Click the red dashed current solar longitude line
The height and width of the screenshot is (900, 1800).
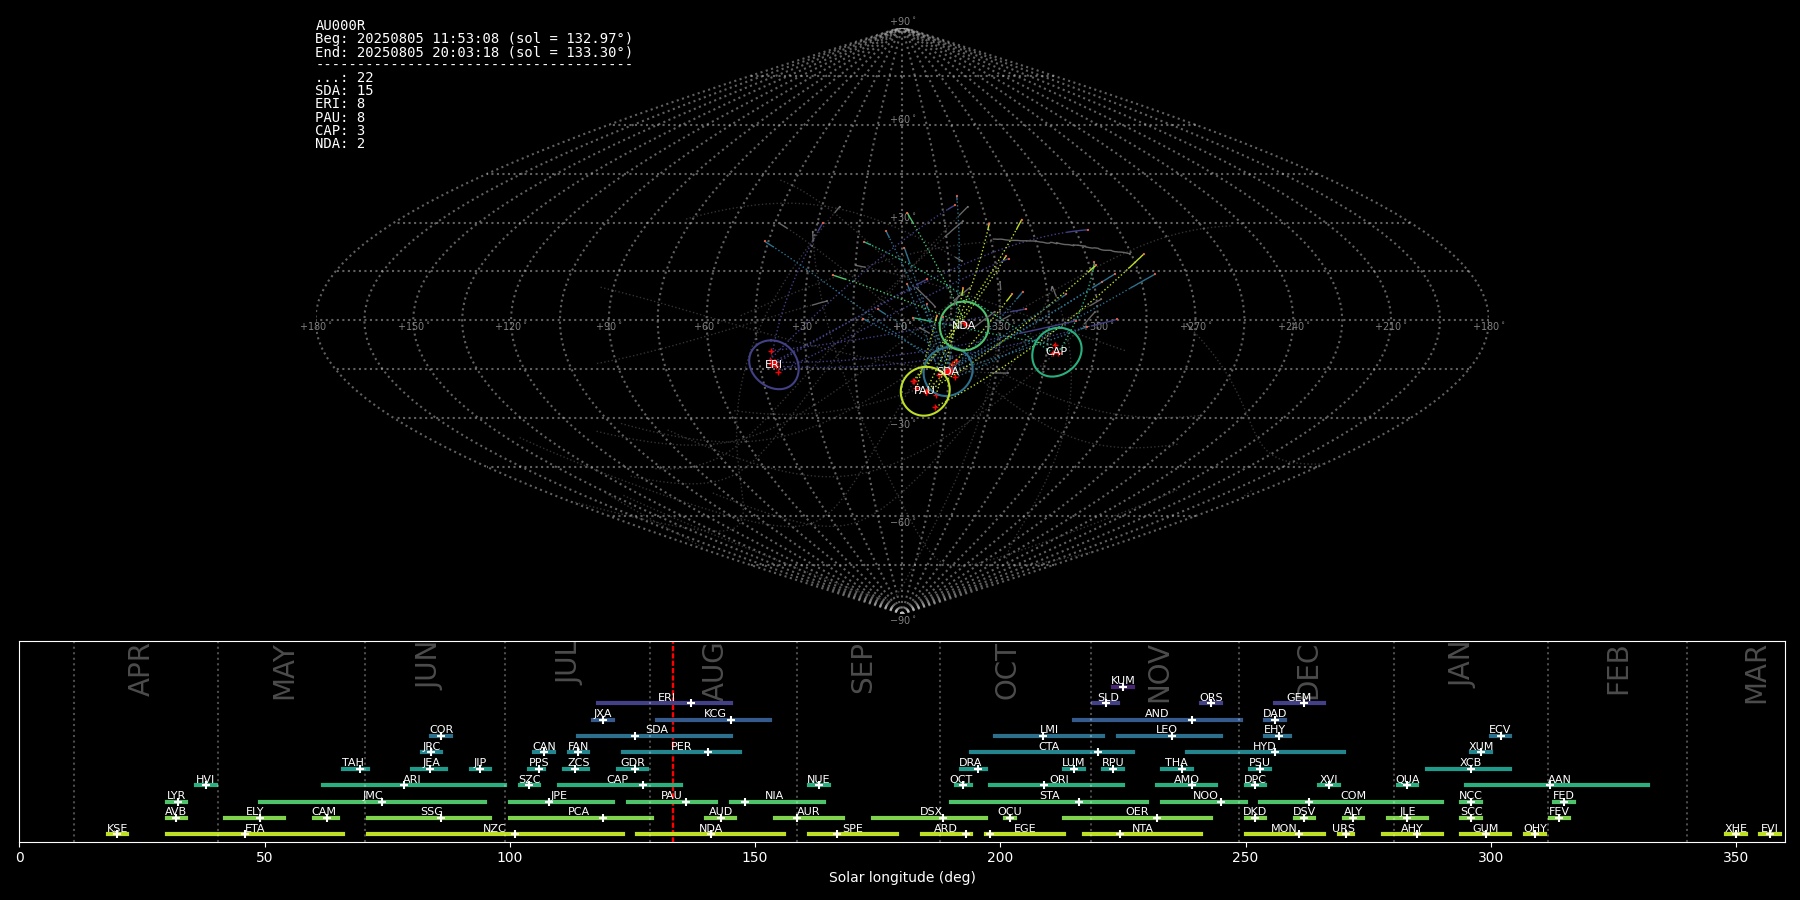(x=673, y=740)
